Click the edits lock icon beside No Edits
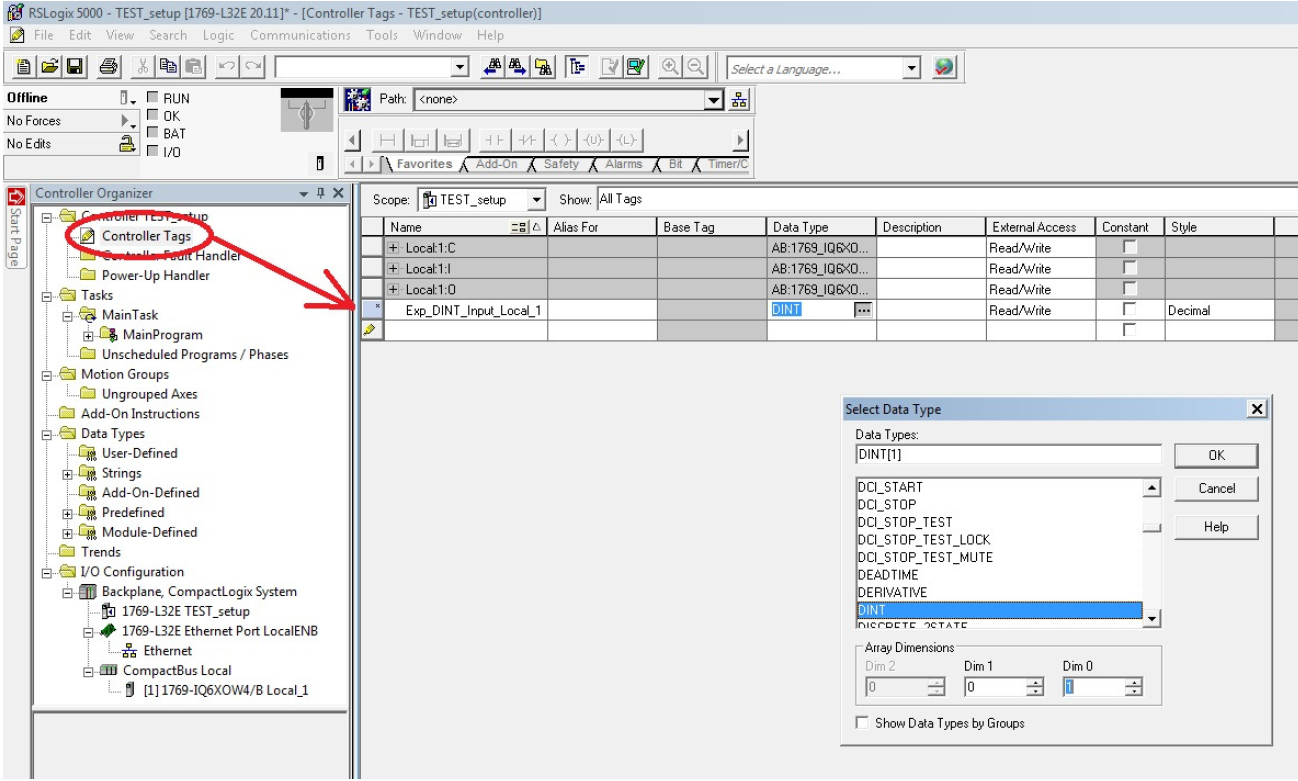Image resolution: width=1298 pixels, height=781 pixels. [x=127, y=143]
